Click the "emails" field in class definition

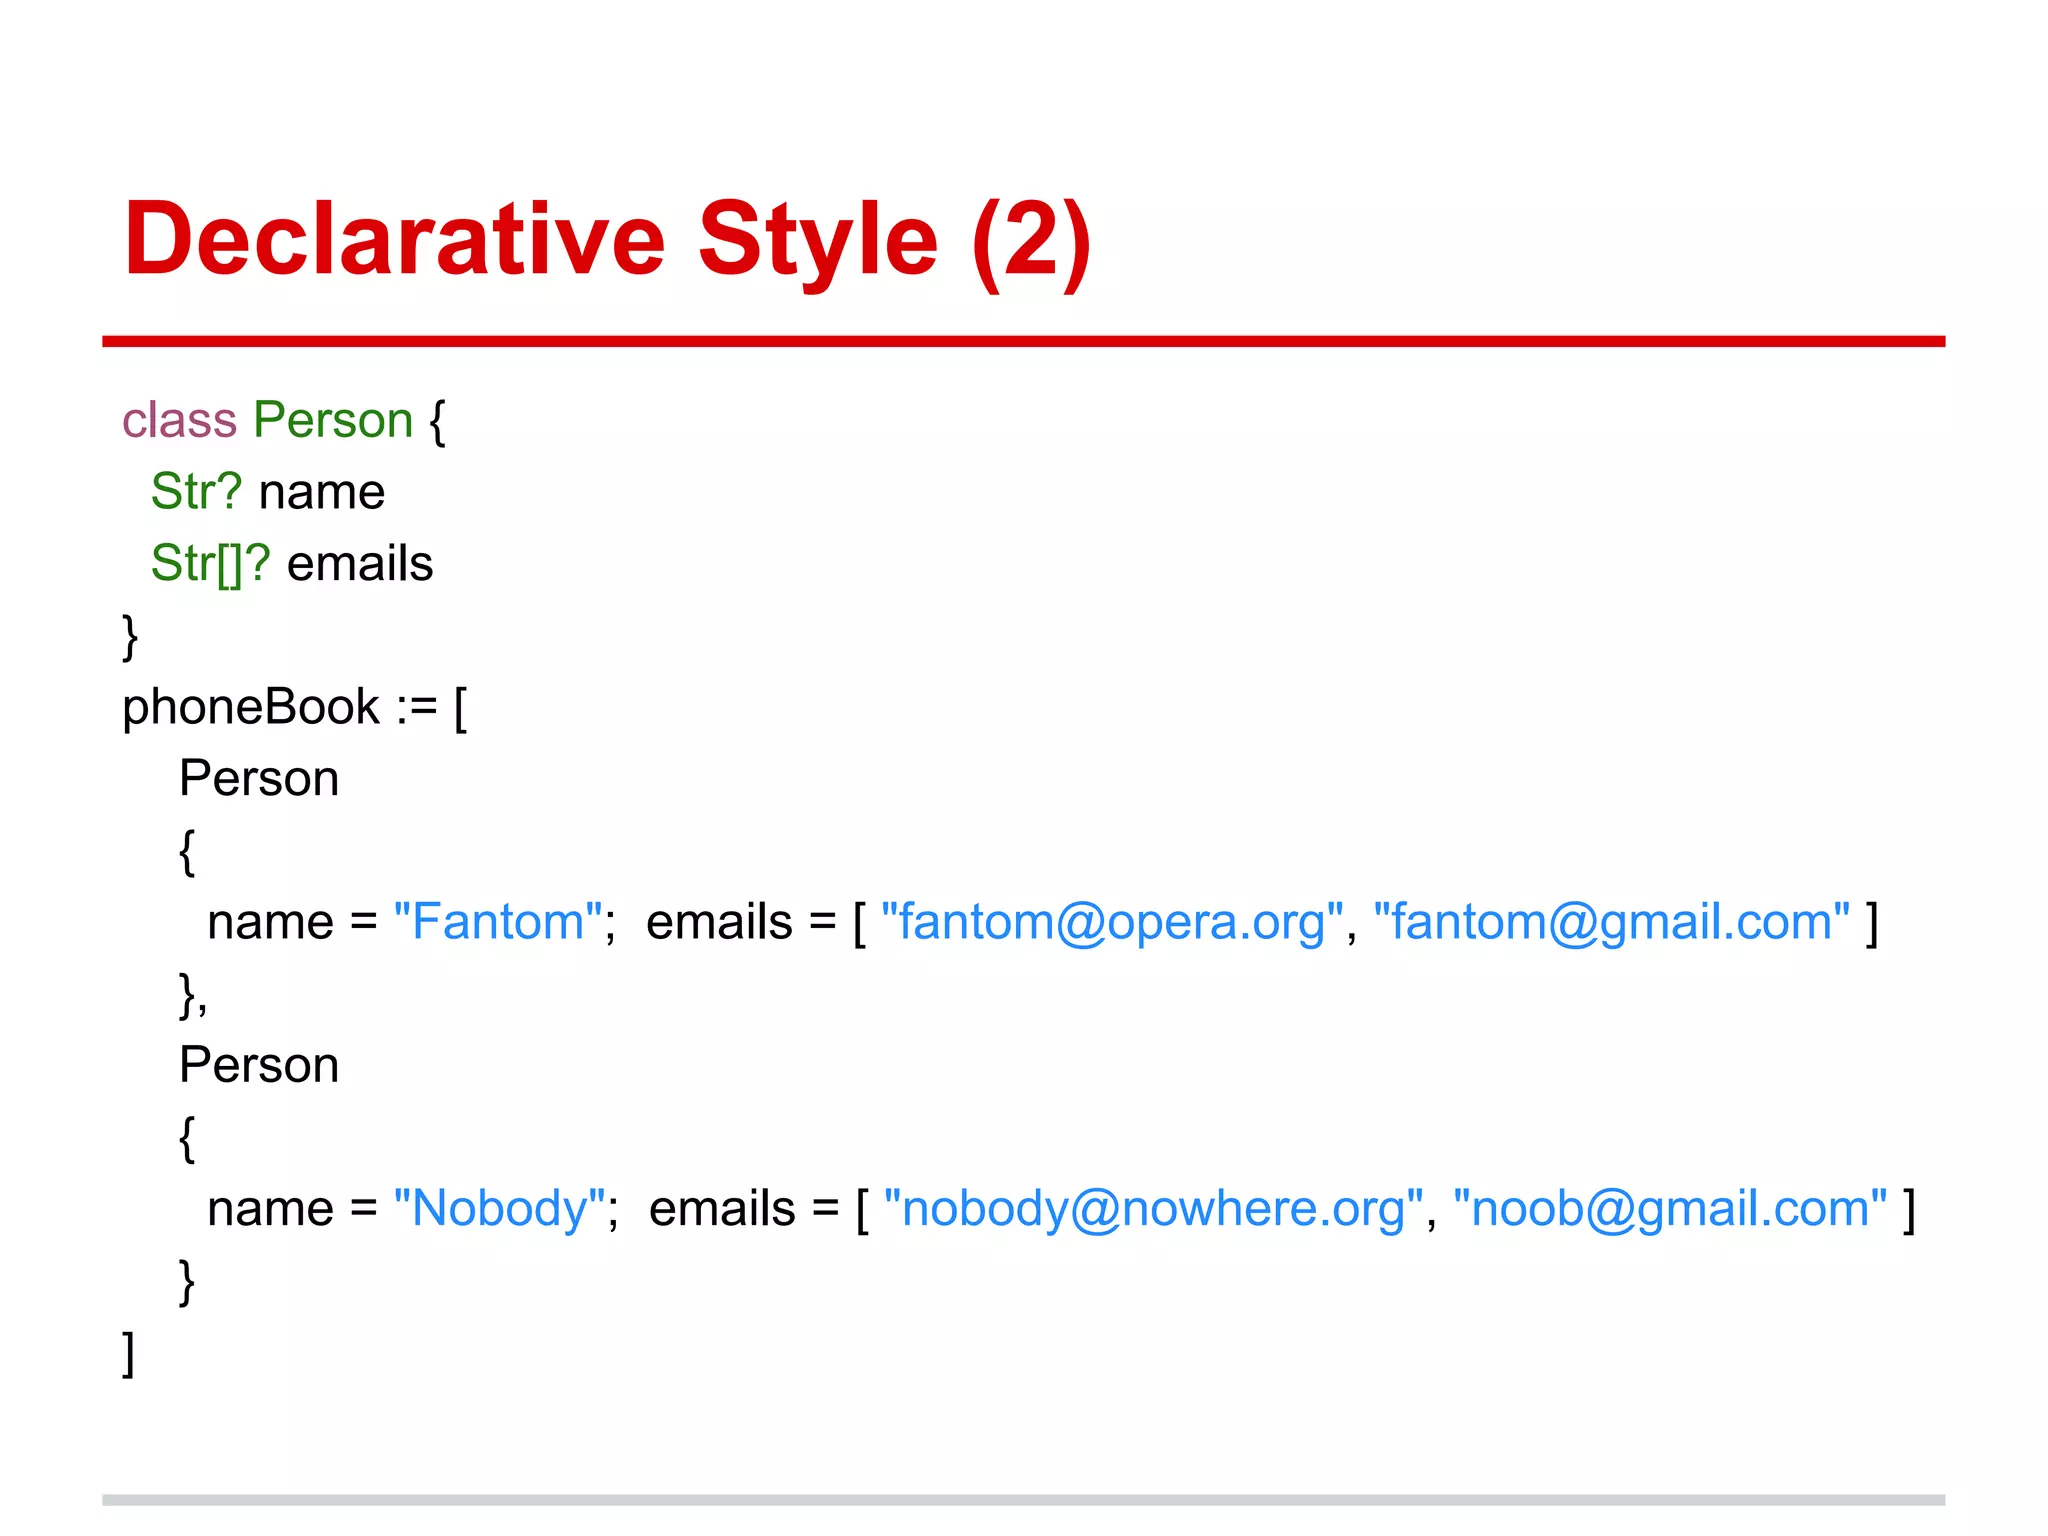[x=360, y=564]
